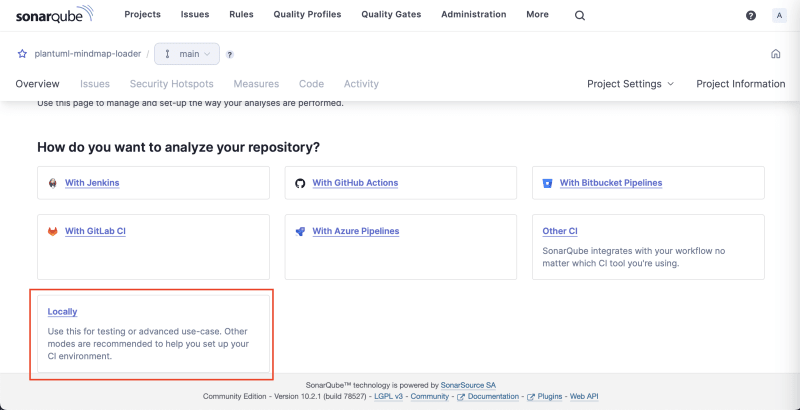The height and width of the screenshot is (410, 800).
Task: Switch to the Measures tab
Action: 256,84
